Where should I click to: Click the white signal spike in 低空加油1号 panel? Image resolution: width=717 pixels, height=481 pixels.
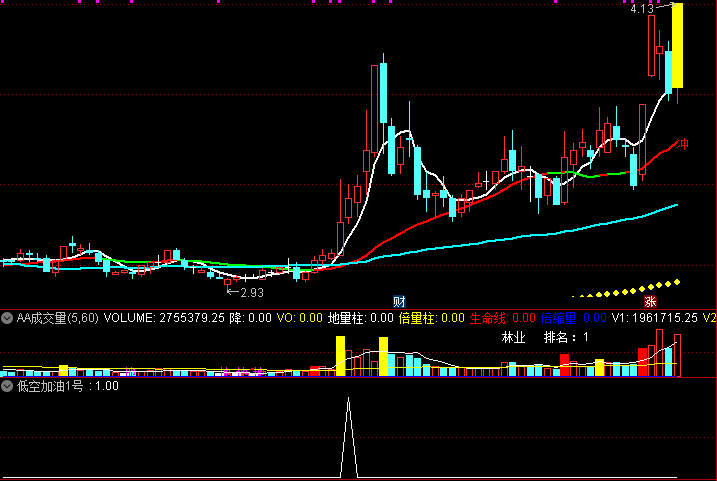(x=349, y=437)
